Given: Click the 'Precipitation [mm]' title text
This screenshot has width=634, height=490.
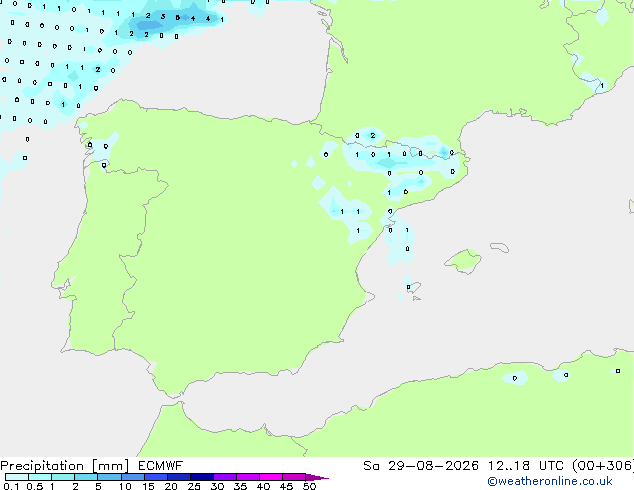Looking at the screenshot, I should pos(65,466).
